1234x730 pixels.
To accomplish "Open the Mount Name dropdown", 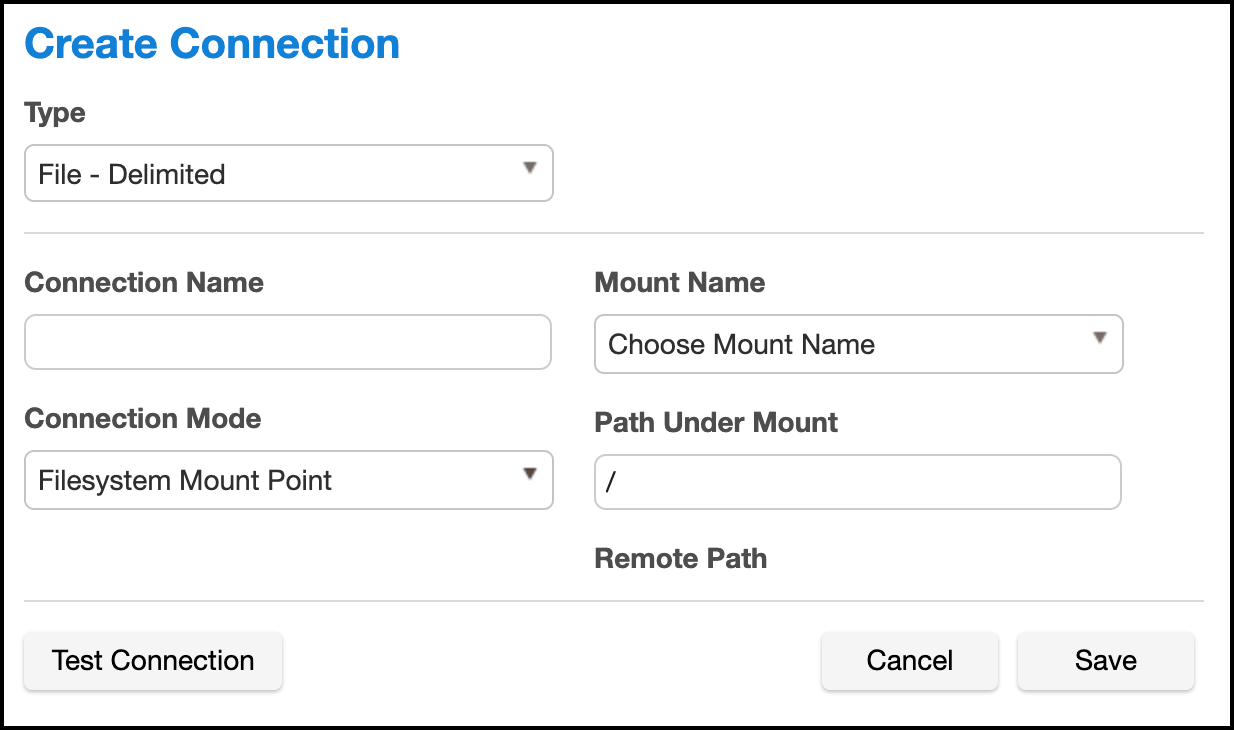I will pos(858,345).
